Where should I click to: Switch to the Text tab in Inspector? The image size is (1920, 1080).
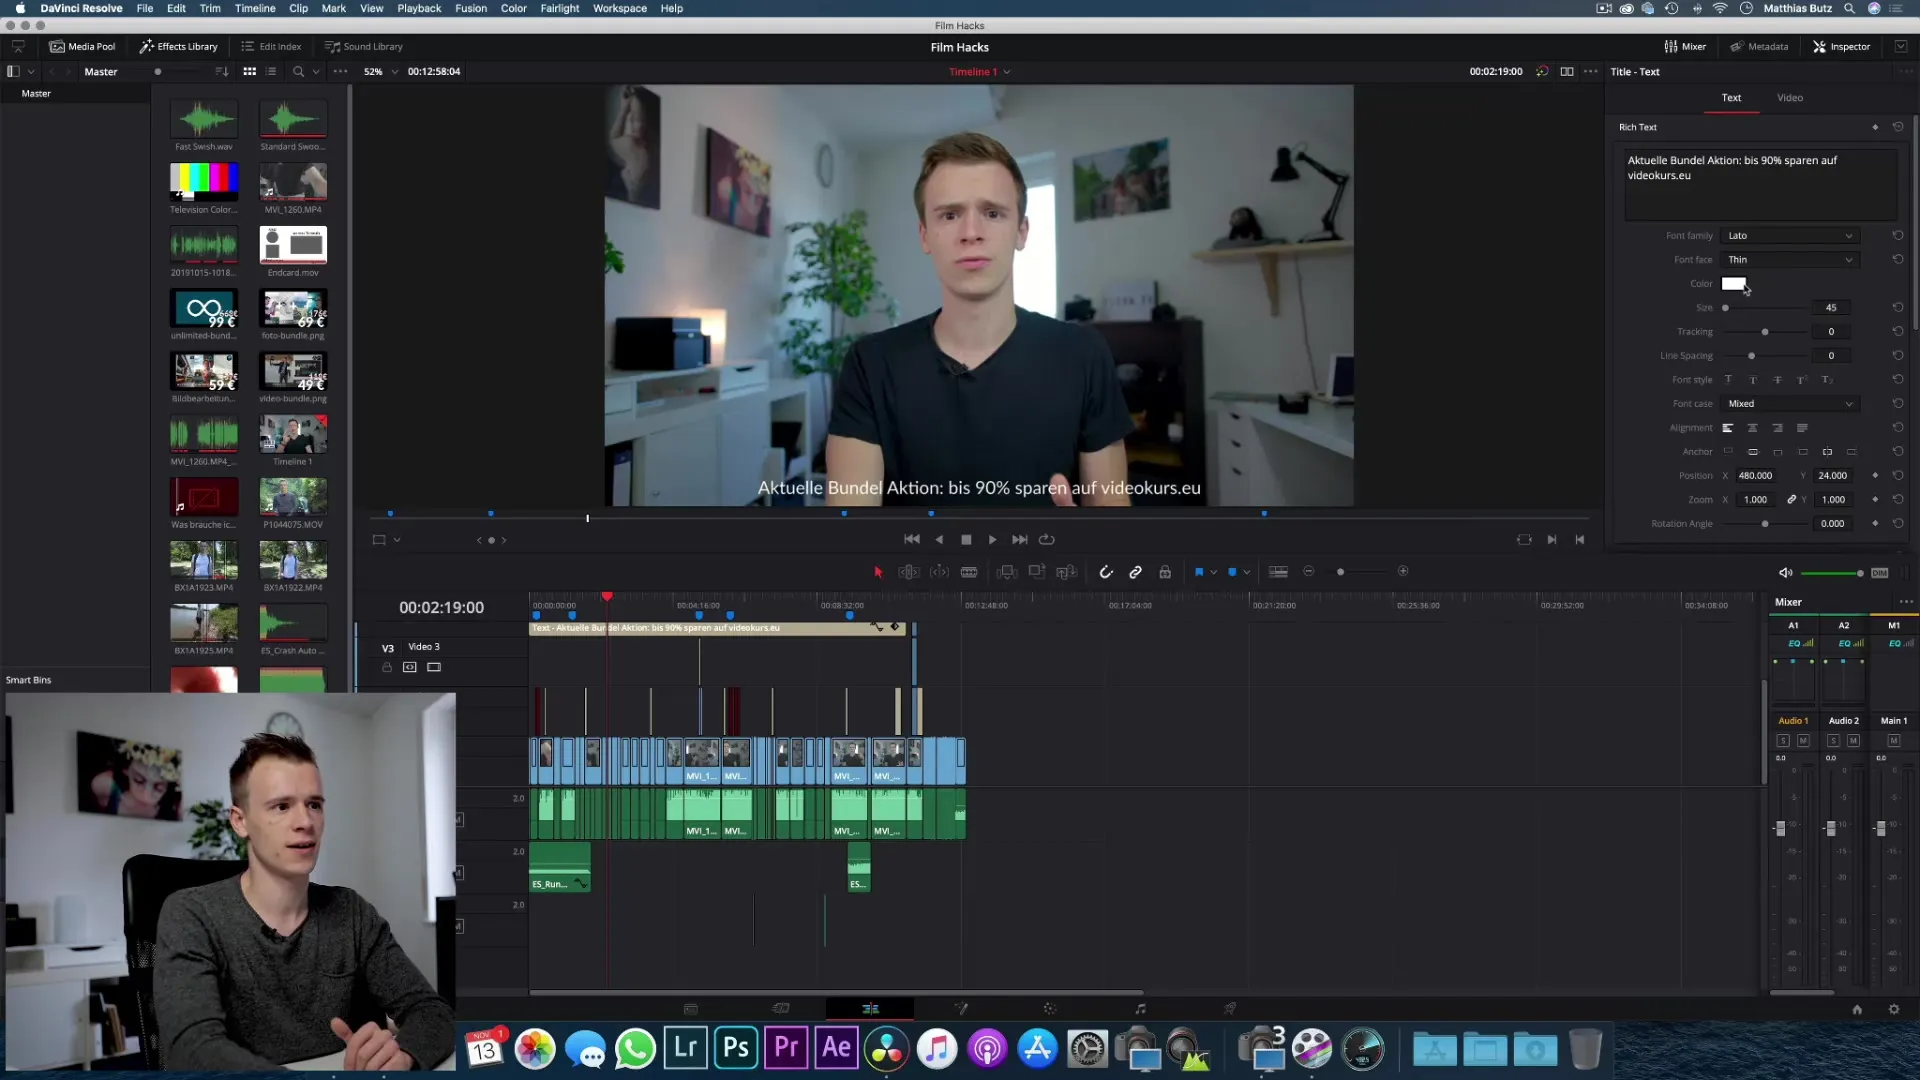point(1731,97)
